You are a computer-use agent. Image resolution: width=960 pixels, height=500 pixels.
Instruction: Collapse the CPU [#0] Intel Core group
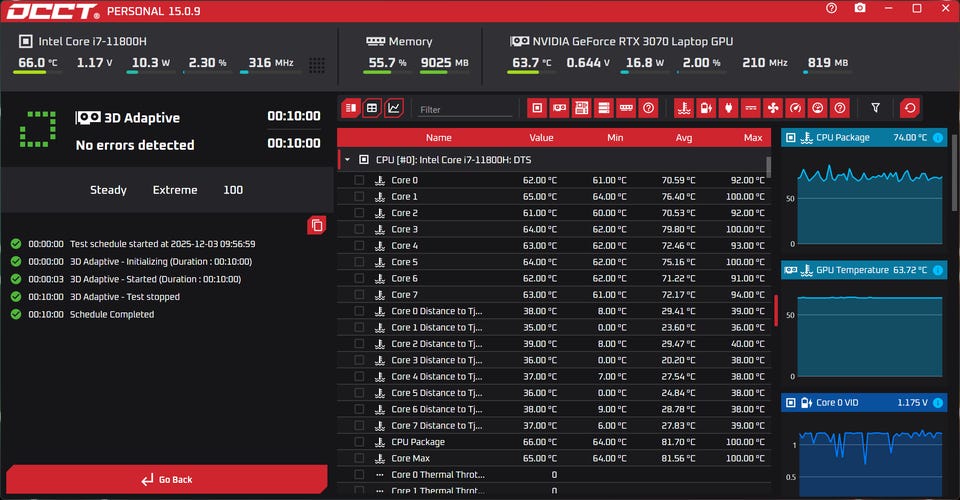347,159
